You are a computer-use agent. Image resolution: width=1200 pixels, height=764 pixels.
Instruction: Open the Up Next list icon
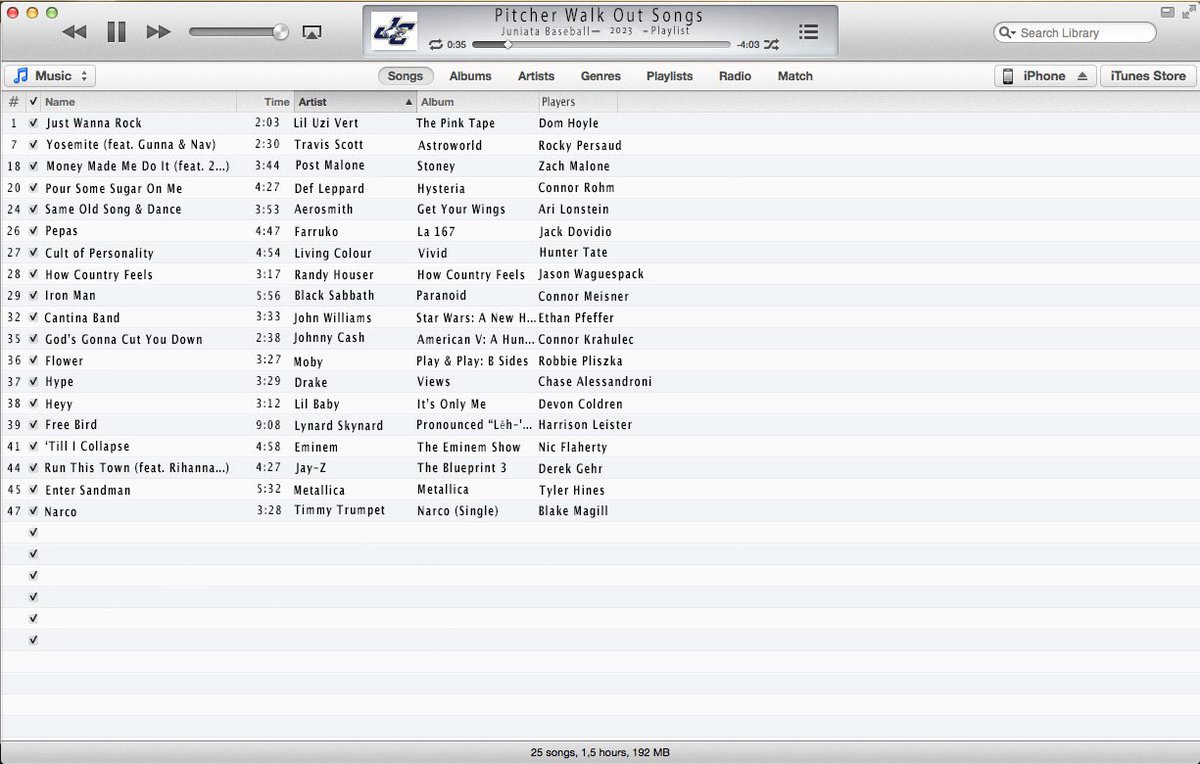(x=808, y=32)
